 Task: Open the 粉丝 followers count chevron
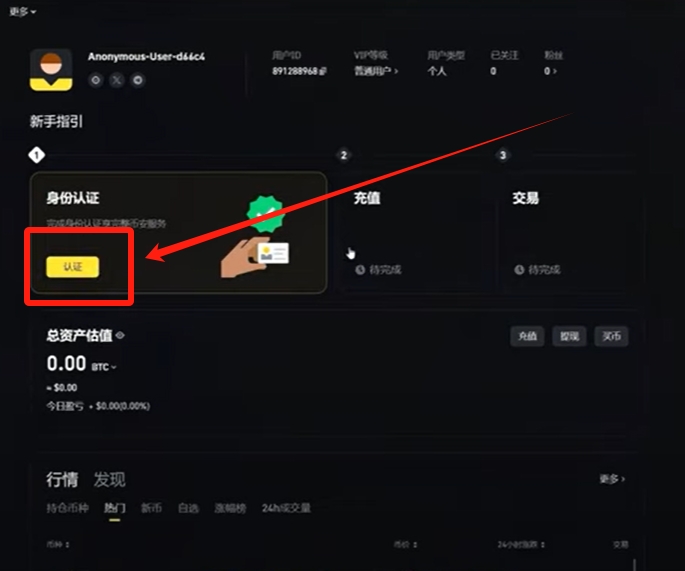(555, 71)
